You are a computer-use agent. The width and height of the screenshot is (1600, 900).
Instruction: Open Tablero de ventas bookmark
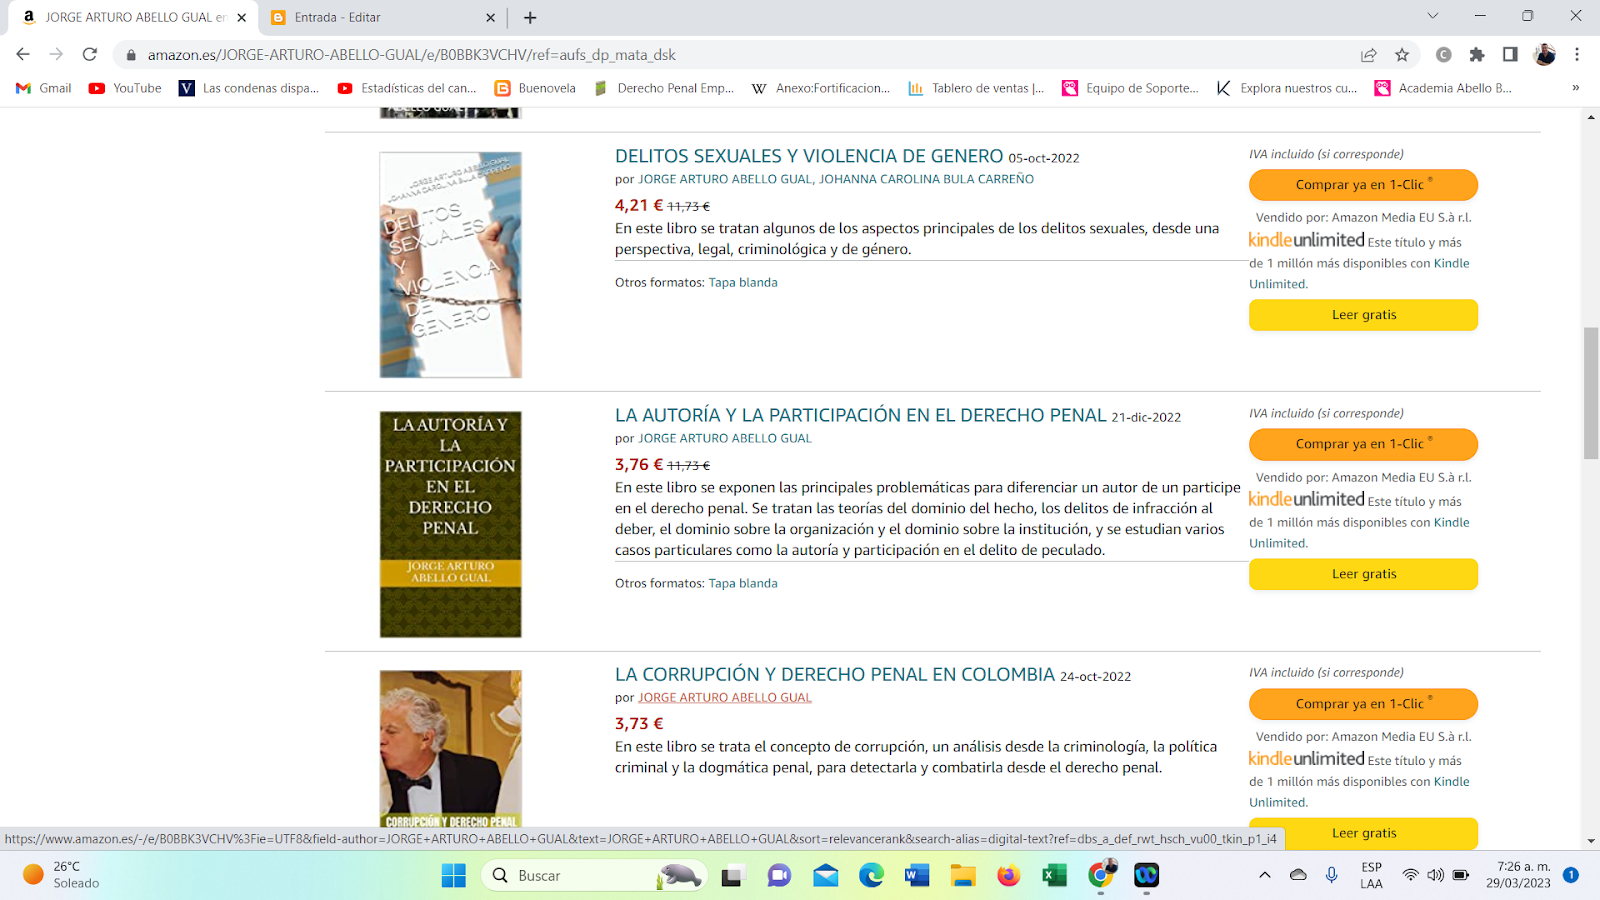click(x=976, y=88)
